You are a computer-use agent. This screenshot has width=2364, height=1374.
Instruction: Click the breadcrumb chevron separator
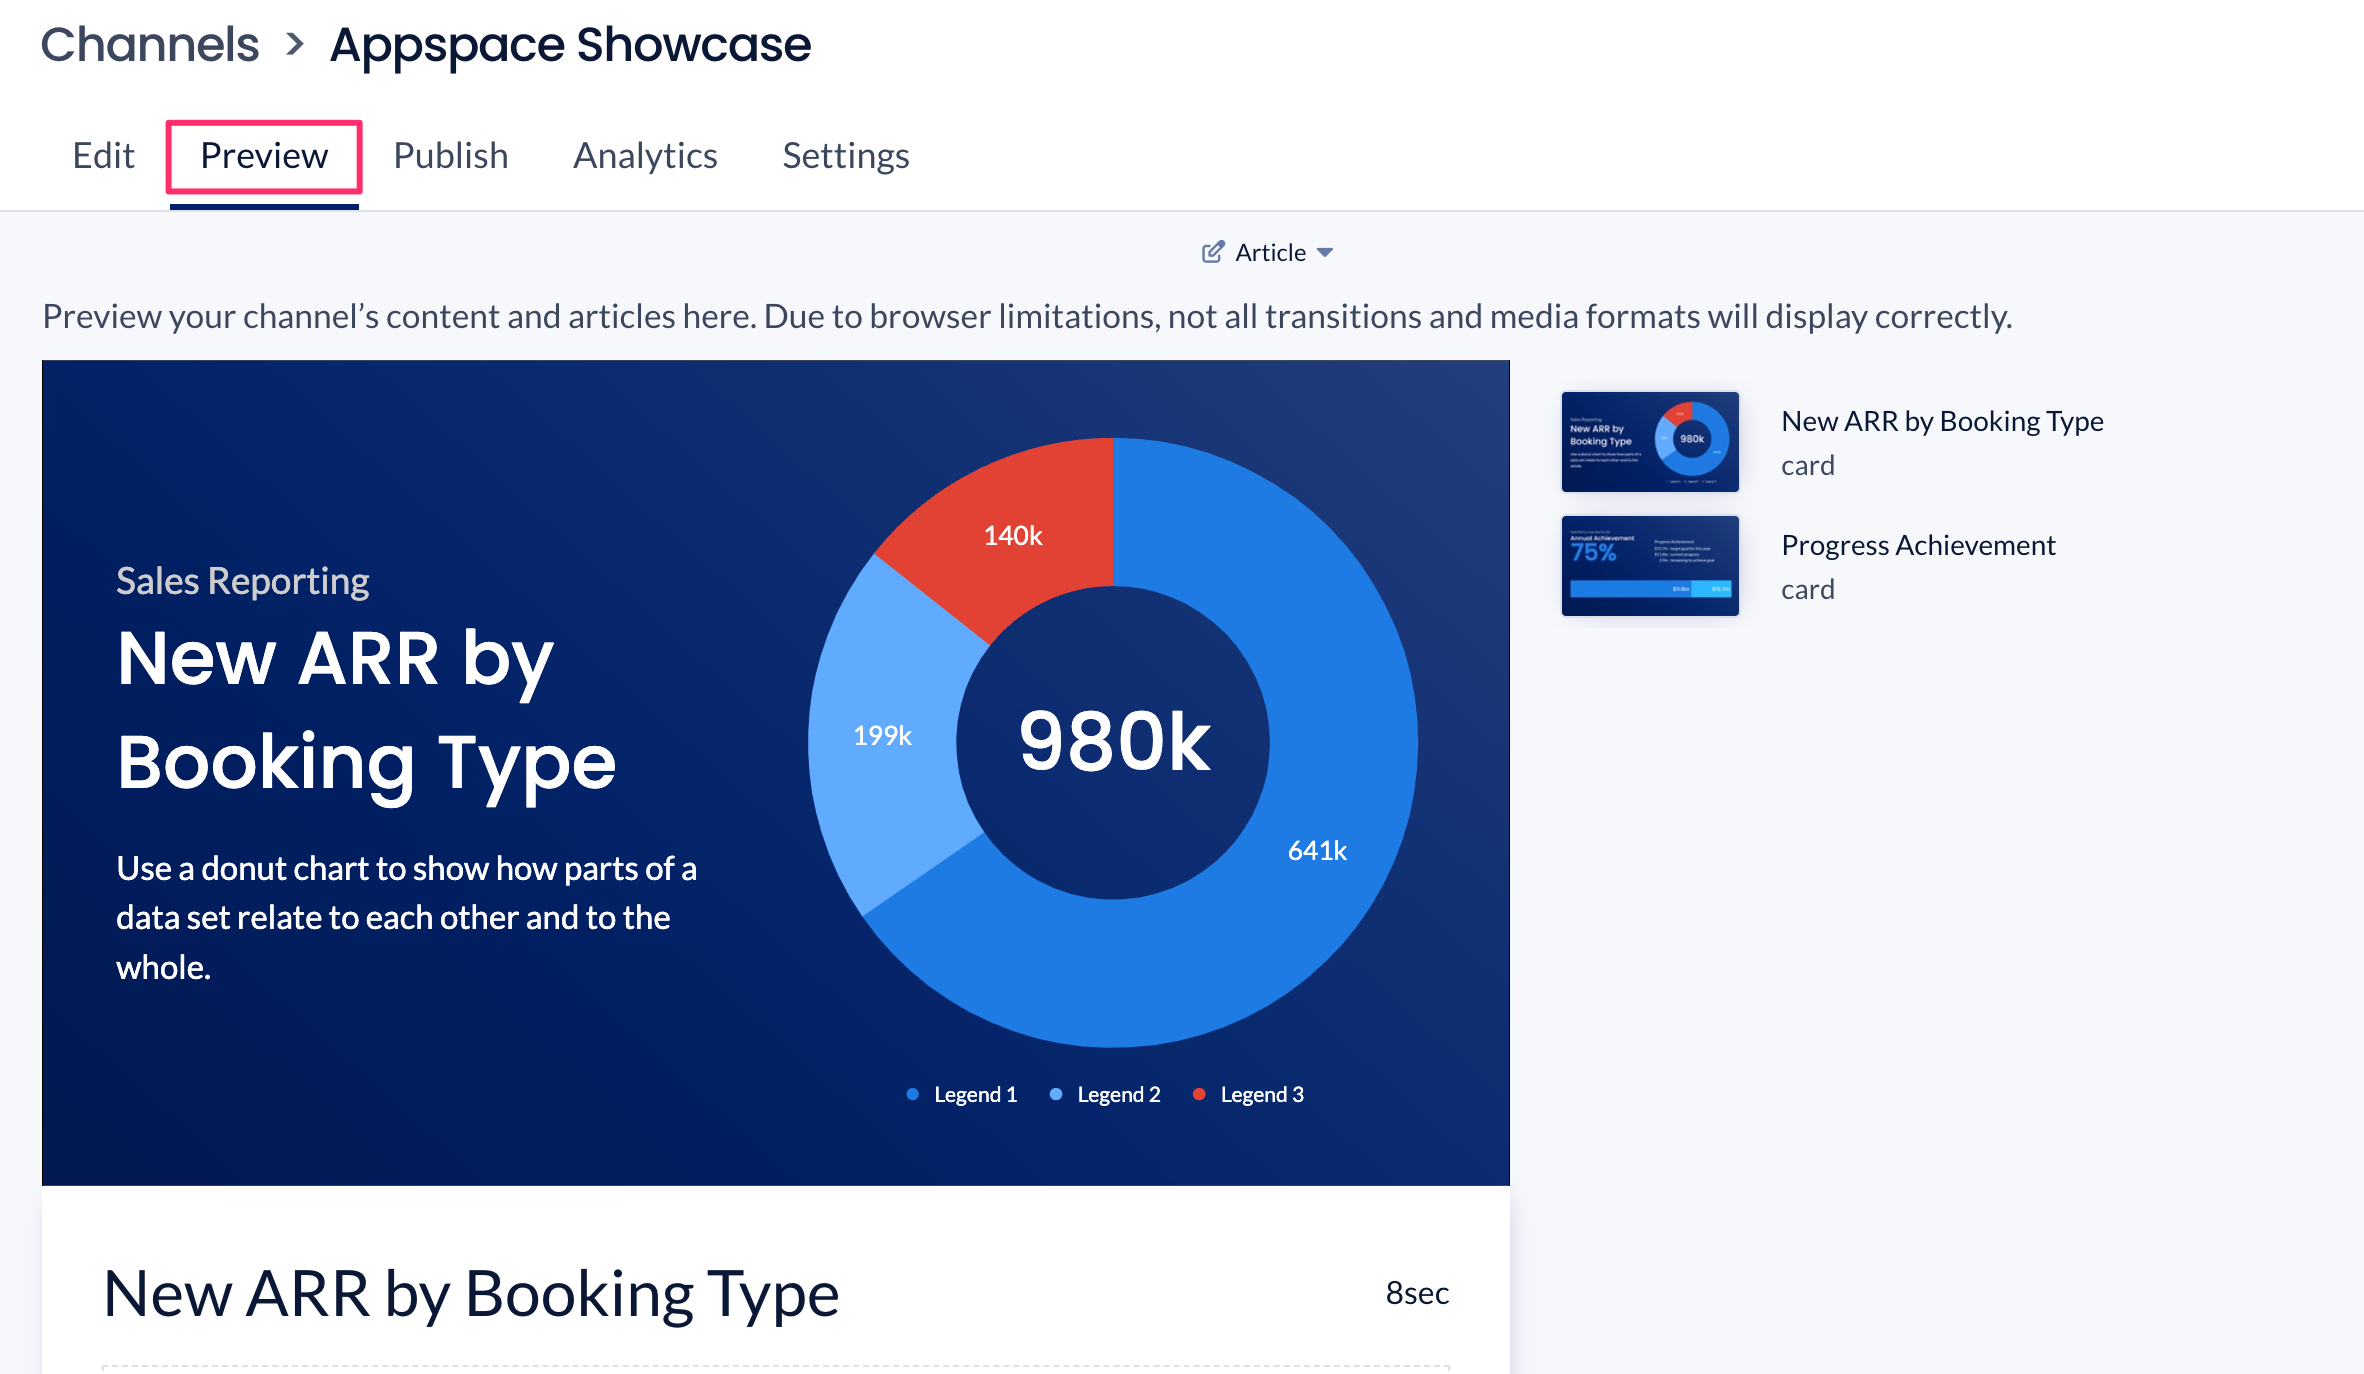tap(294, 45)
